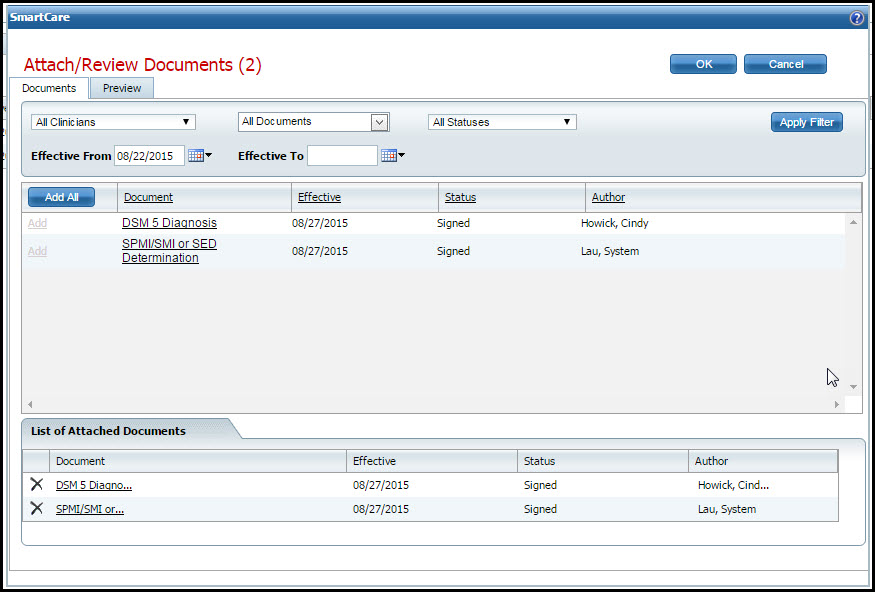Select the Documents tab

pyautogui.click(x=49, y=88)
